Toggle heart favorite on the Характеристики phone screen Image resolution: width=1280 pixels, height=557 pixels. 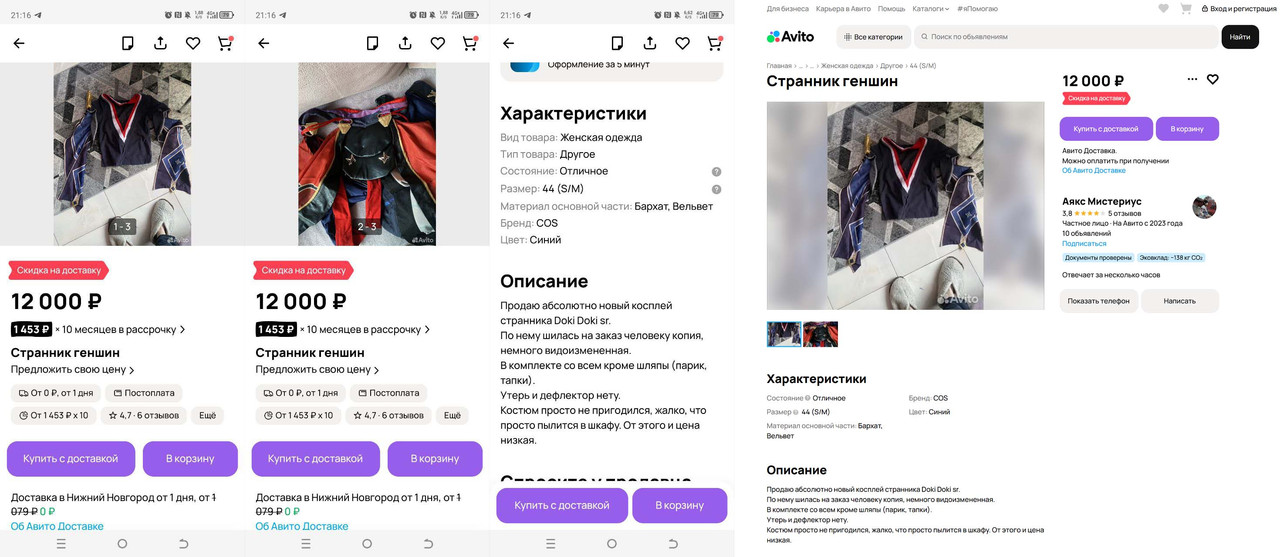(682, 43)
